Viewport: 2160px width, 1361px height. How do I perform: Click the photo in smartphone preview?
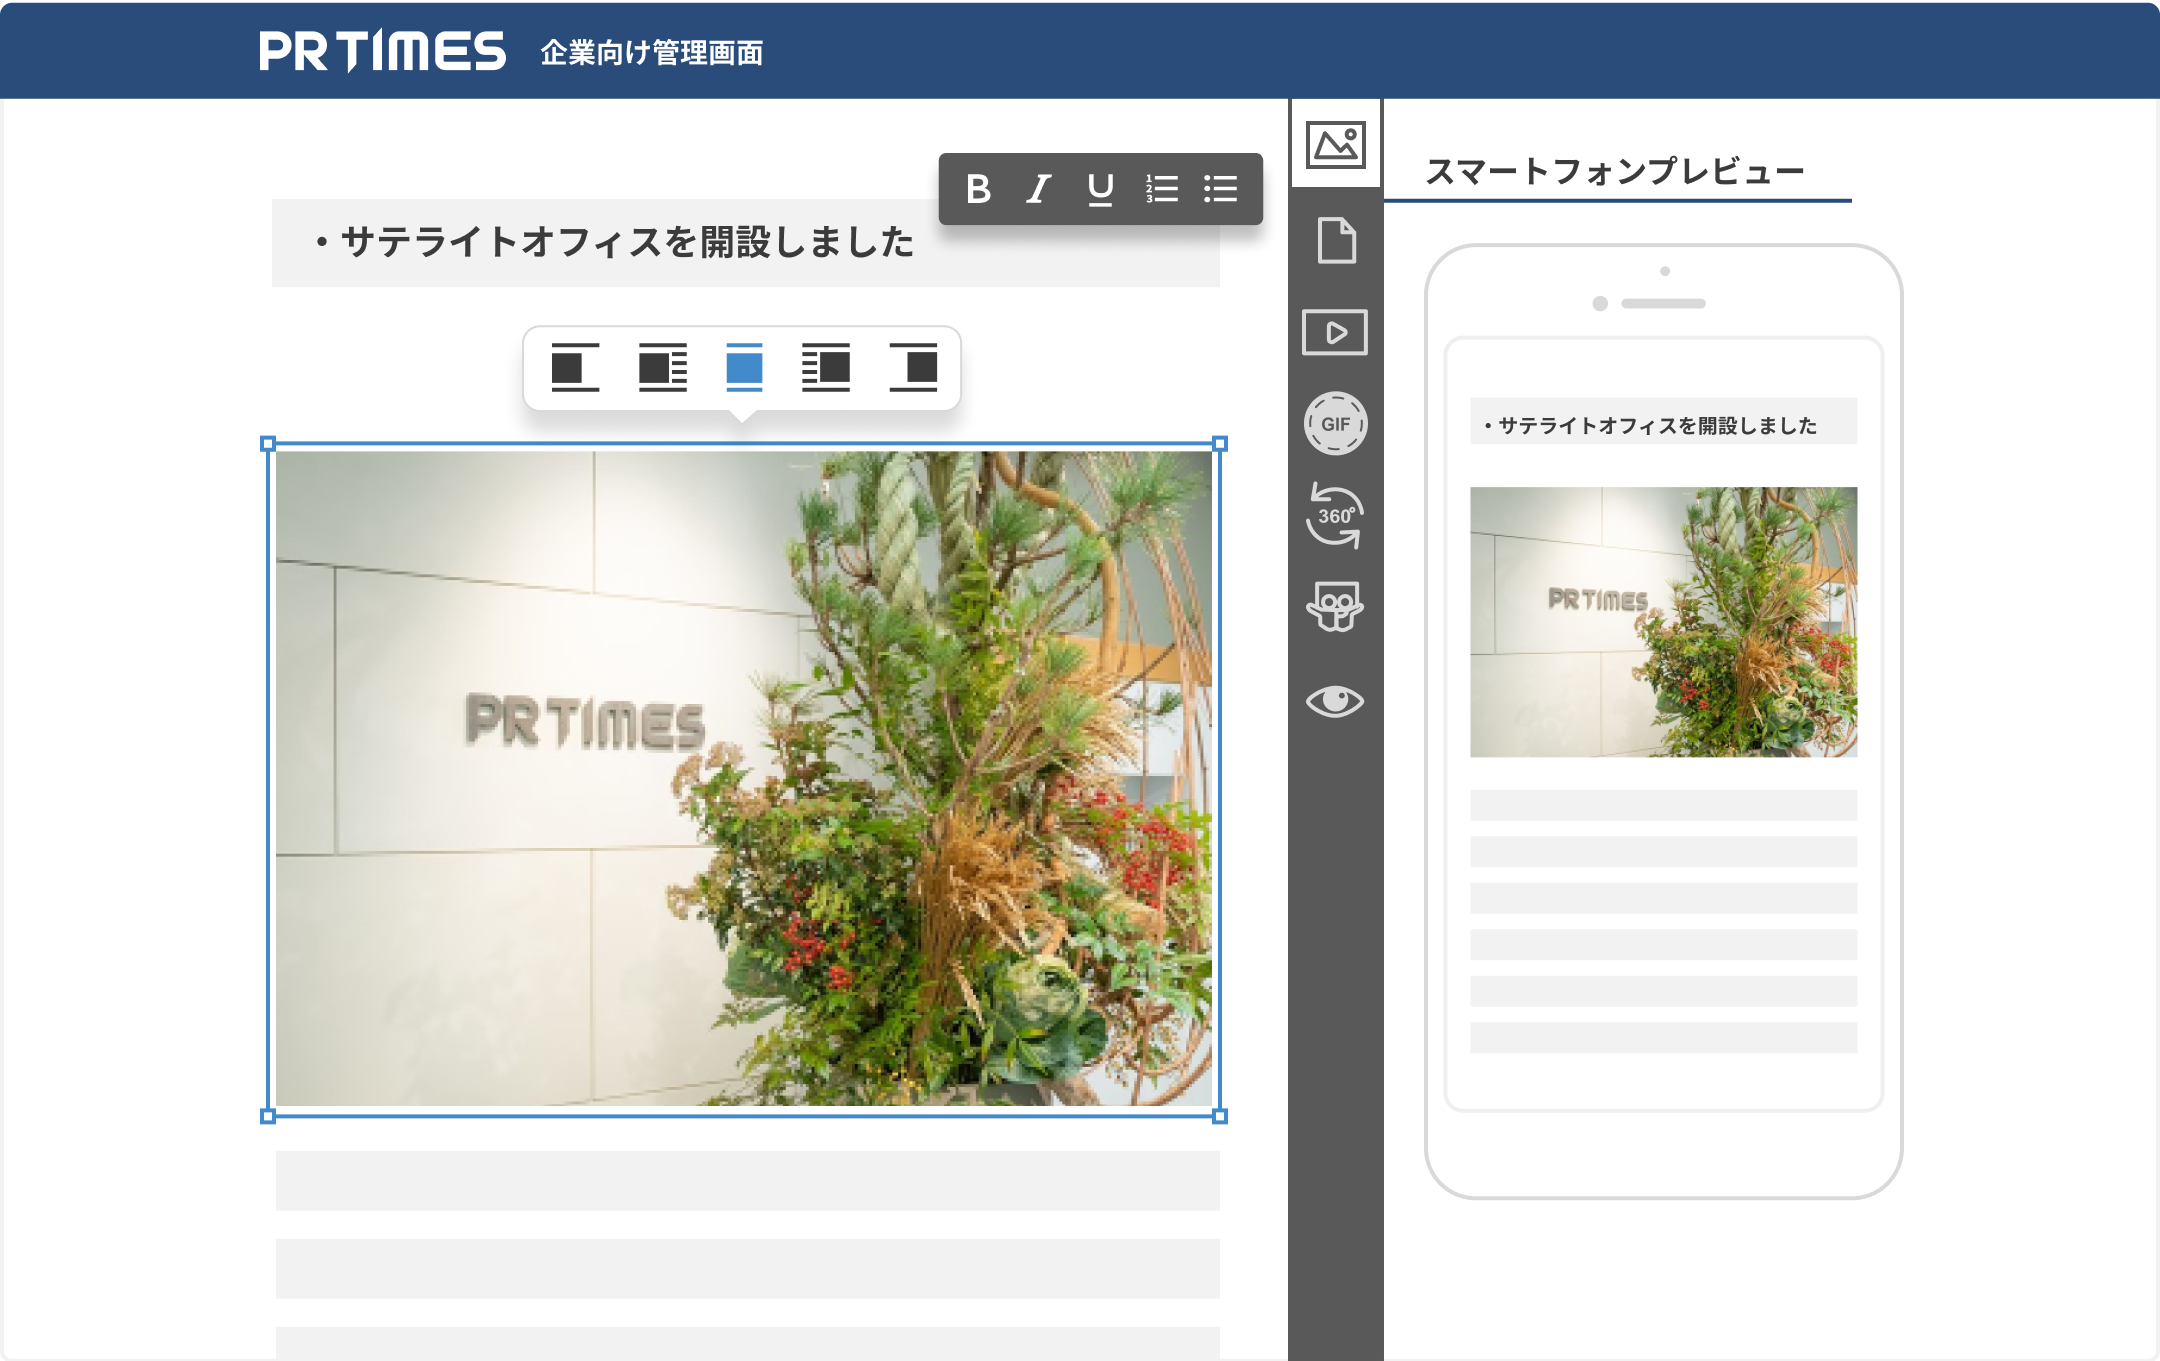(1663, 622)
